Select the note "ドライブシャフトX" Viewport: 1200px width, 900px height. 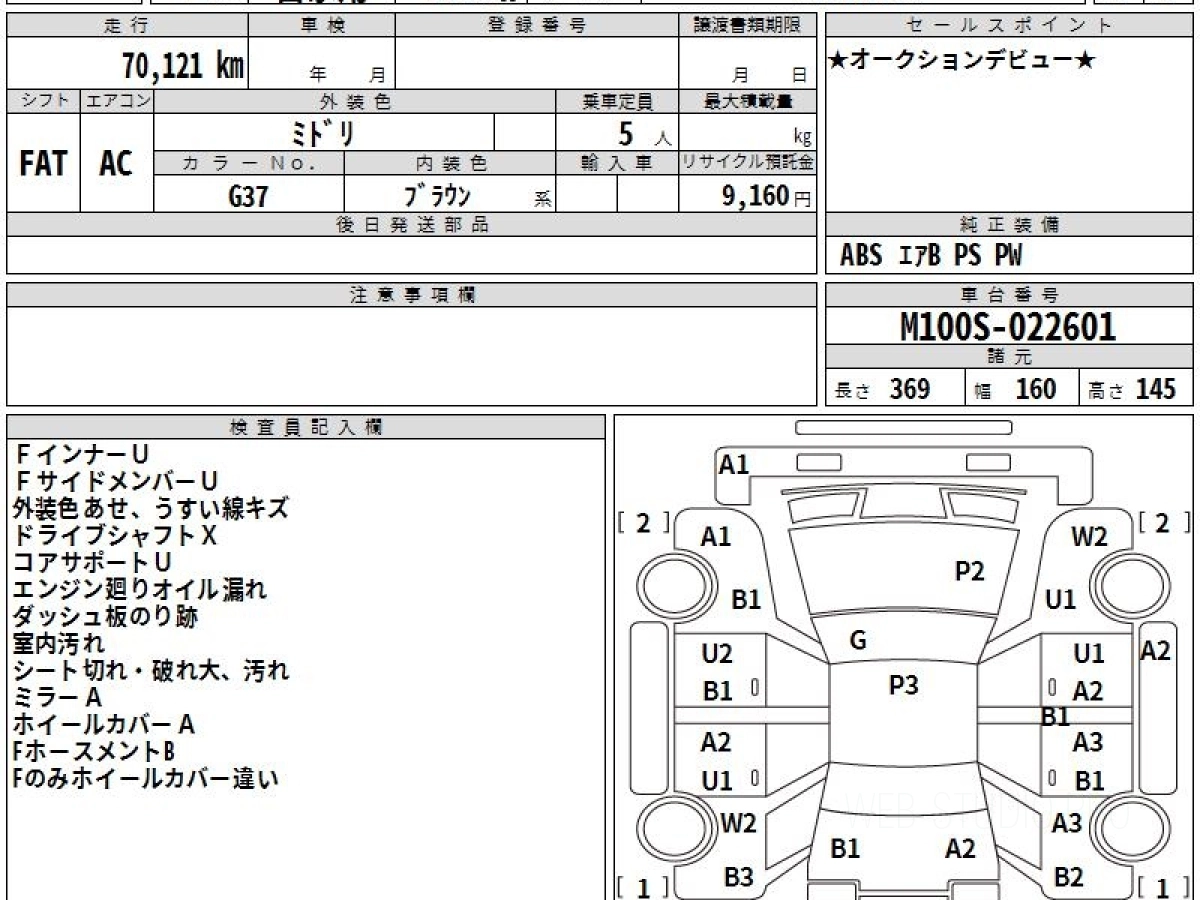click(x=115, y=536)
